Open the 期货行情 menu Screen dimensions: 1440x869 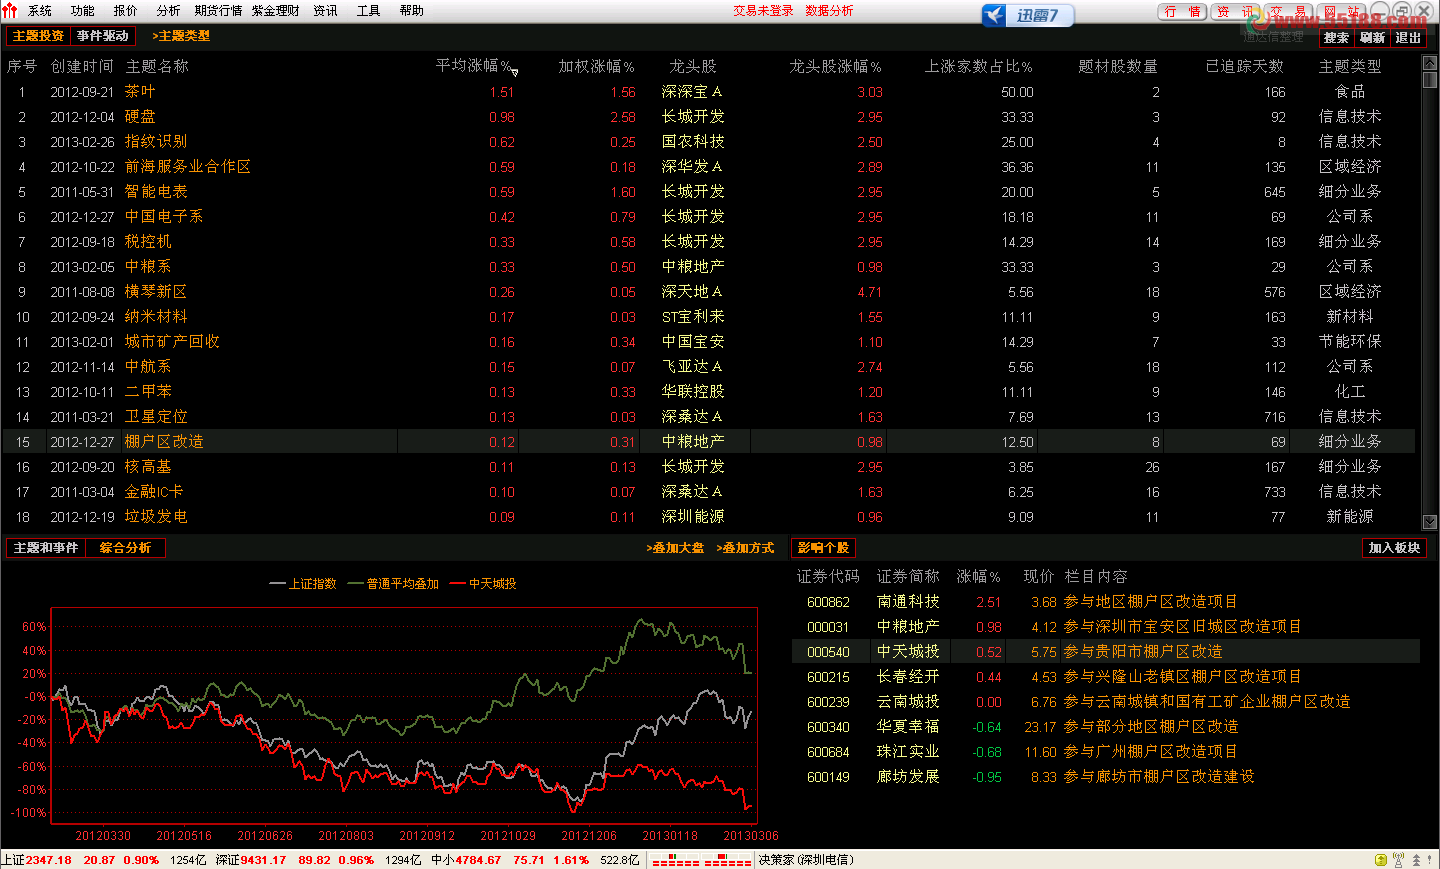218,11
